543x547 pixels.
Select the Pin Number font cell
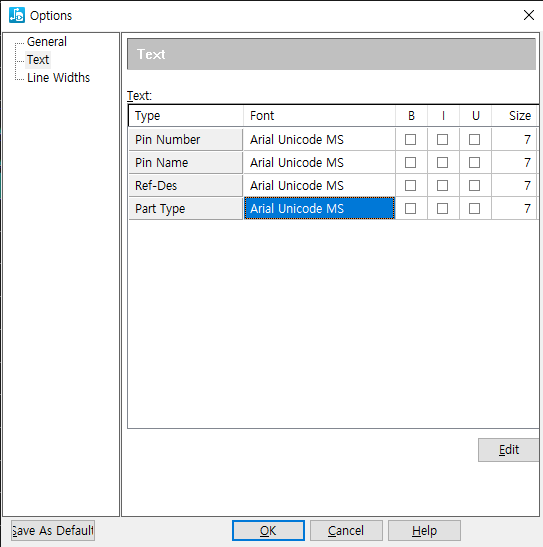click(x=319, y=140)
